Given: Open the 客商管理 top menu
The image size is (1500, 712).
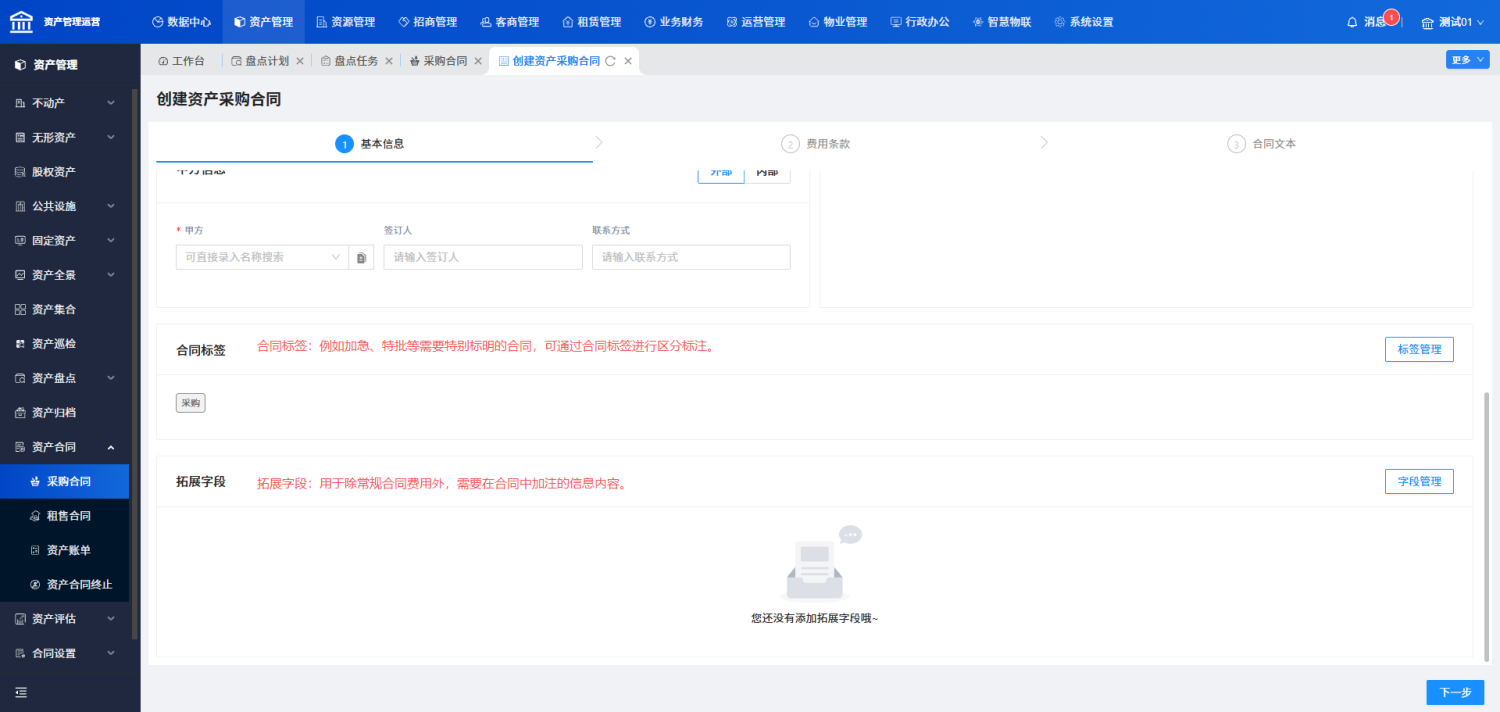Looking at the screenshot, I should click(x=509, y=22).
